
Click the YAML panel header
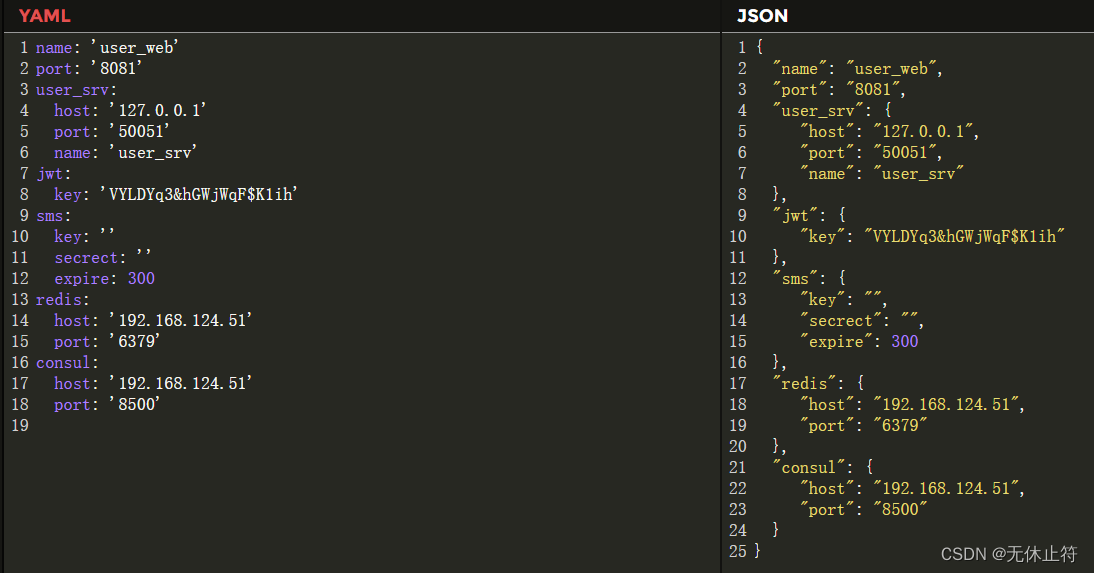(45, 15)
